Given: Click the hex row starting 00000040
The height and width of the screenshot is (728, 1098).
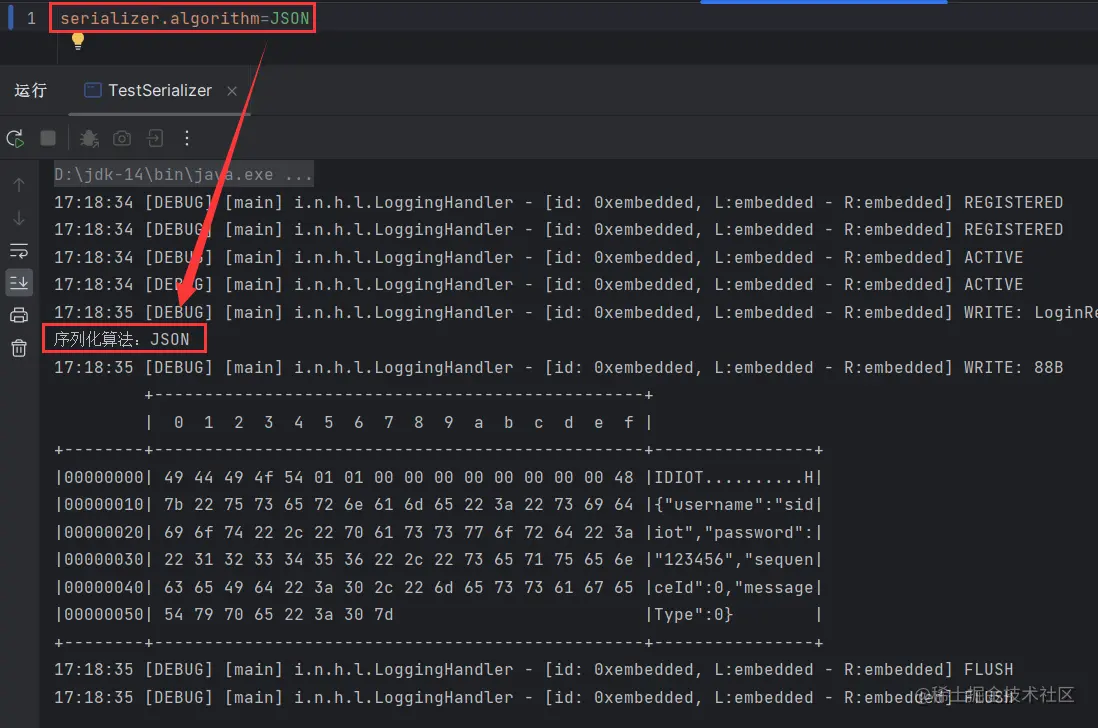Looking at the screenshot, I should click(x=439, y=587).
